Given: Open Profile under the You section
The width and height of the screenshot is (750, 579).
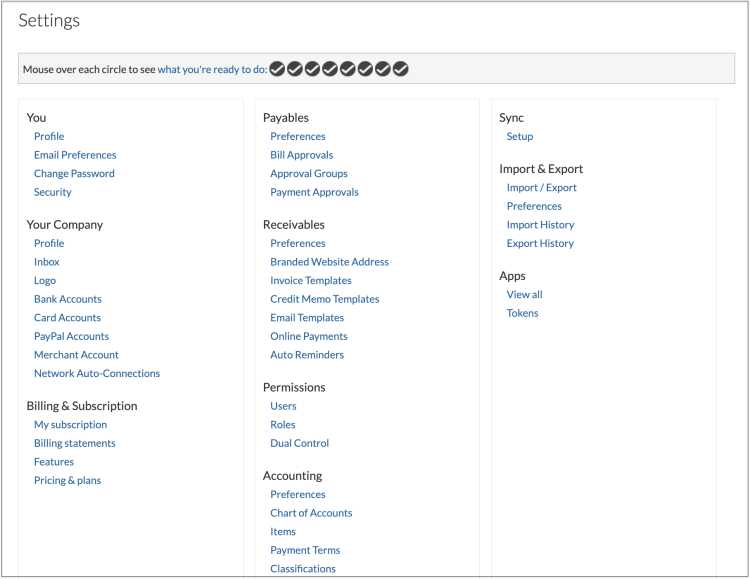Looking at the screenshot, I should (49, 136).
